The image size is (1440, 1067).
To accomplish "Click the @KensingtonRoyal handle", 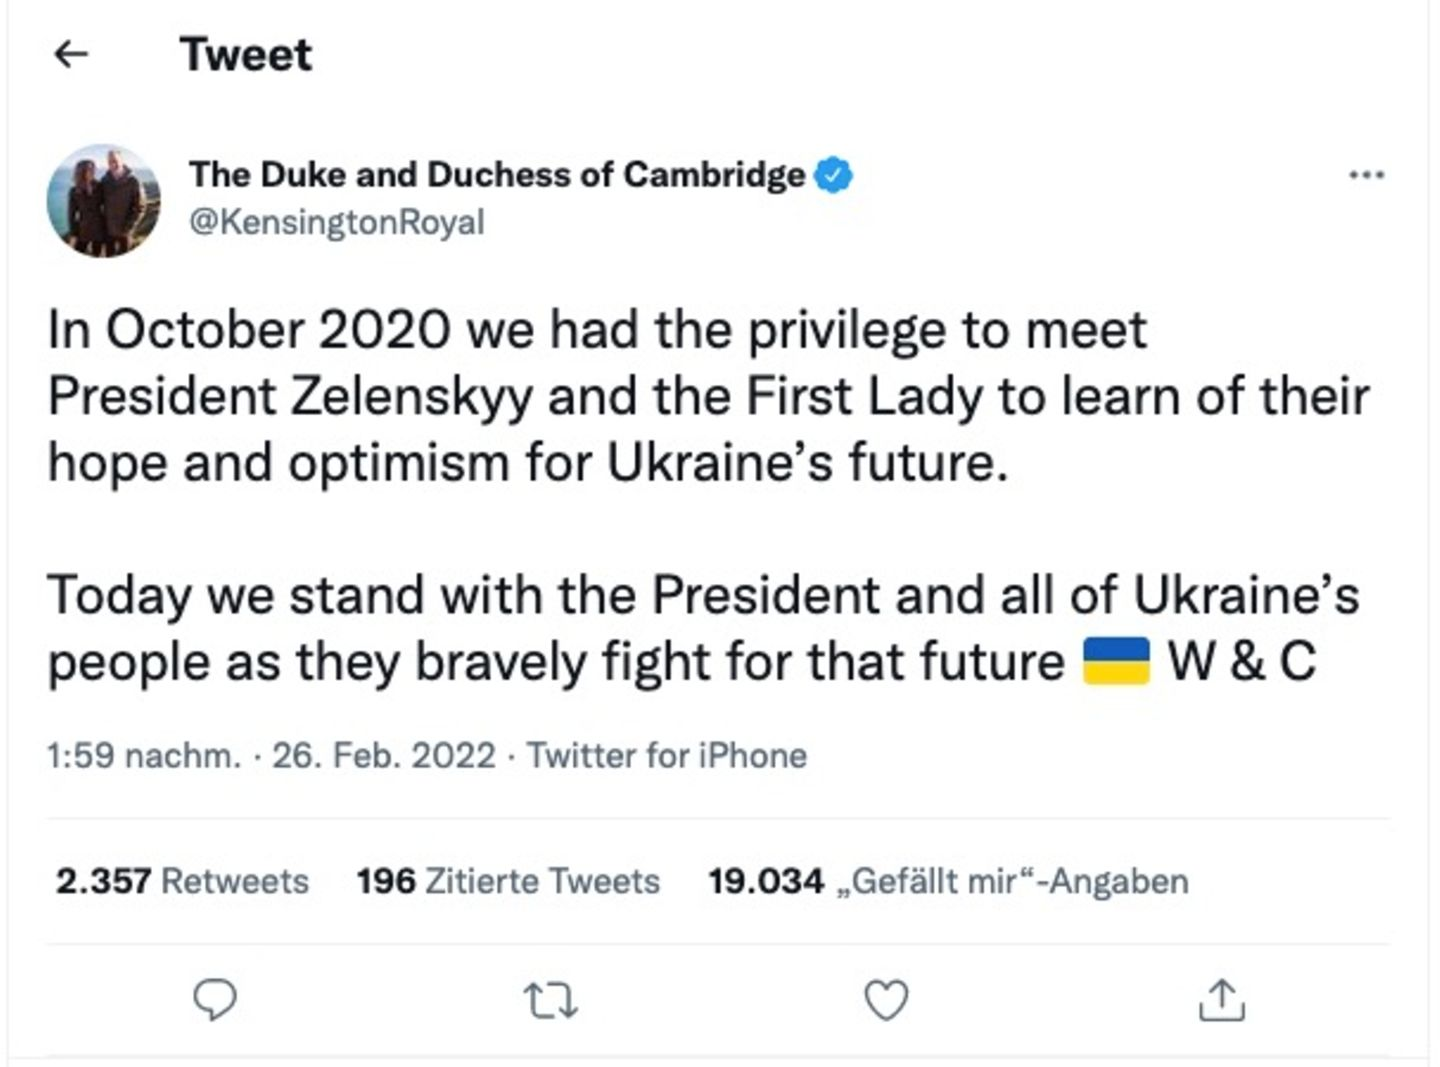I will [337, 222].
